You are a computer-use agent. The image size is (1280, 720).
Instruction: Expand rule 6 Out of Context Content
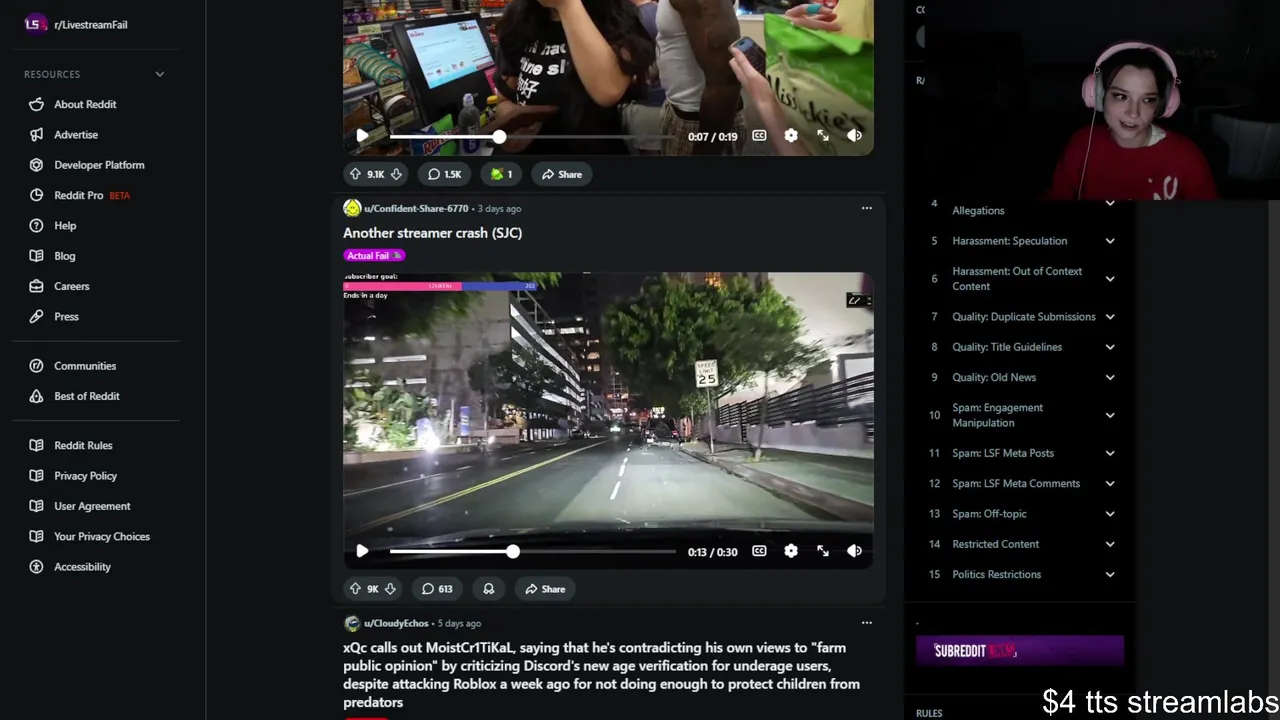pos(1110,279)
